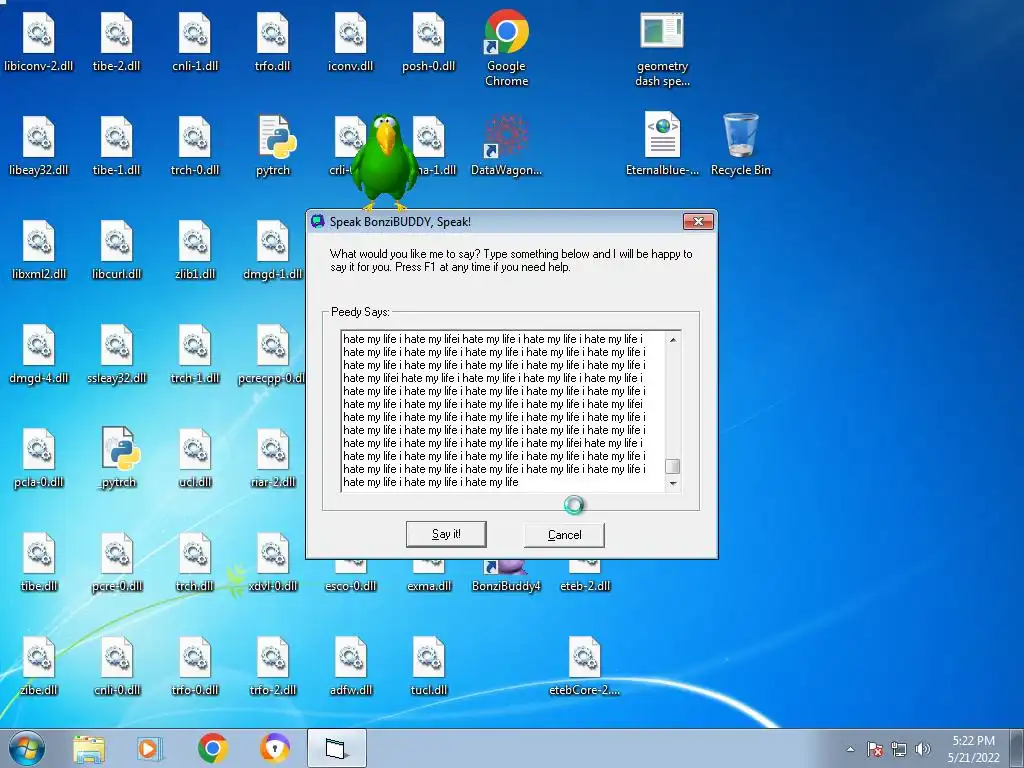
Task: Click the text box scrollbar down arrow
Action: (673, 483)
